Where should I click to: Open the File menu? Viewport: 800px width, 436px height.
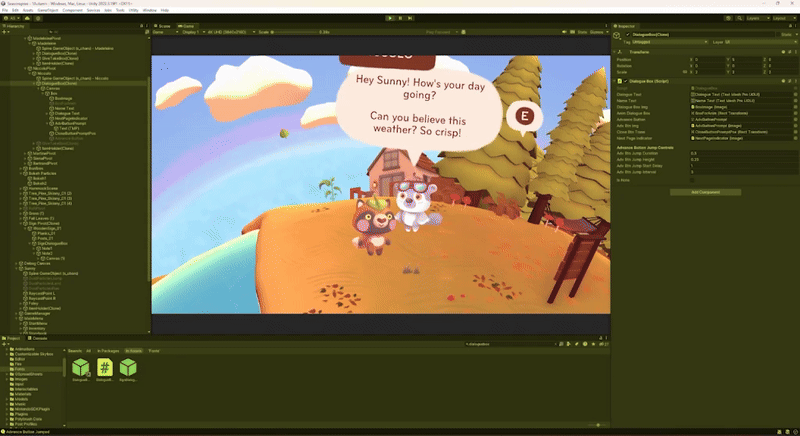click(x=5, y=10)
